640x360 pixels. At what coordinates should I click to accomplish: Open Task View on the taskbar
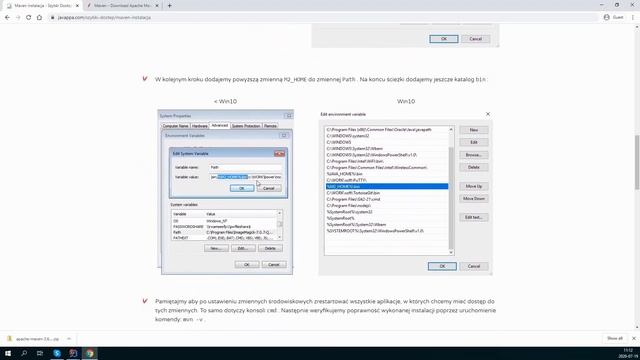coord(40,353)
